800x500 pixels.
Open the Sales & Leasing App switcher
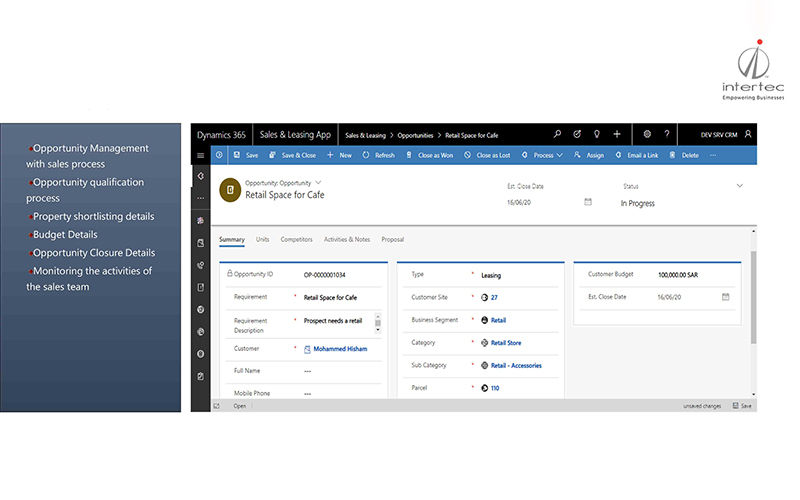pos(295,135)
